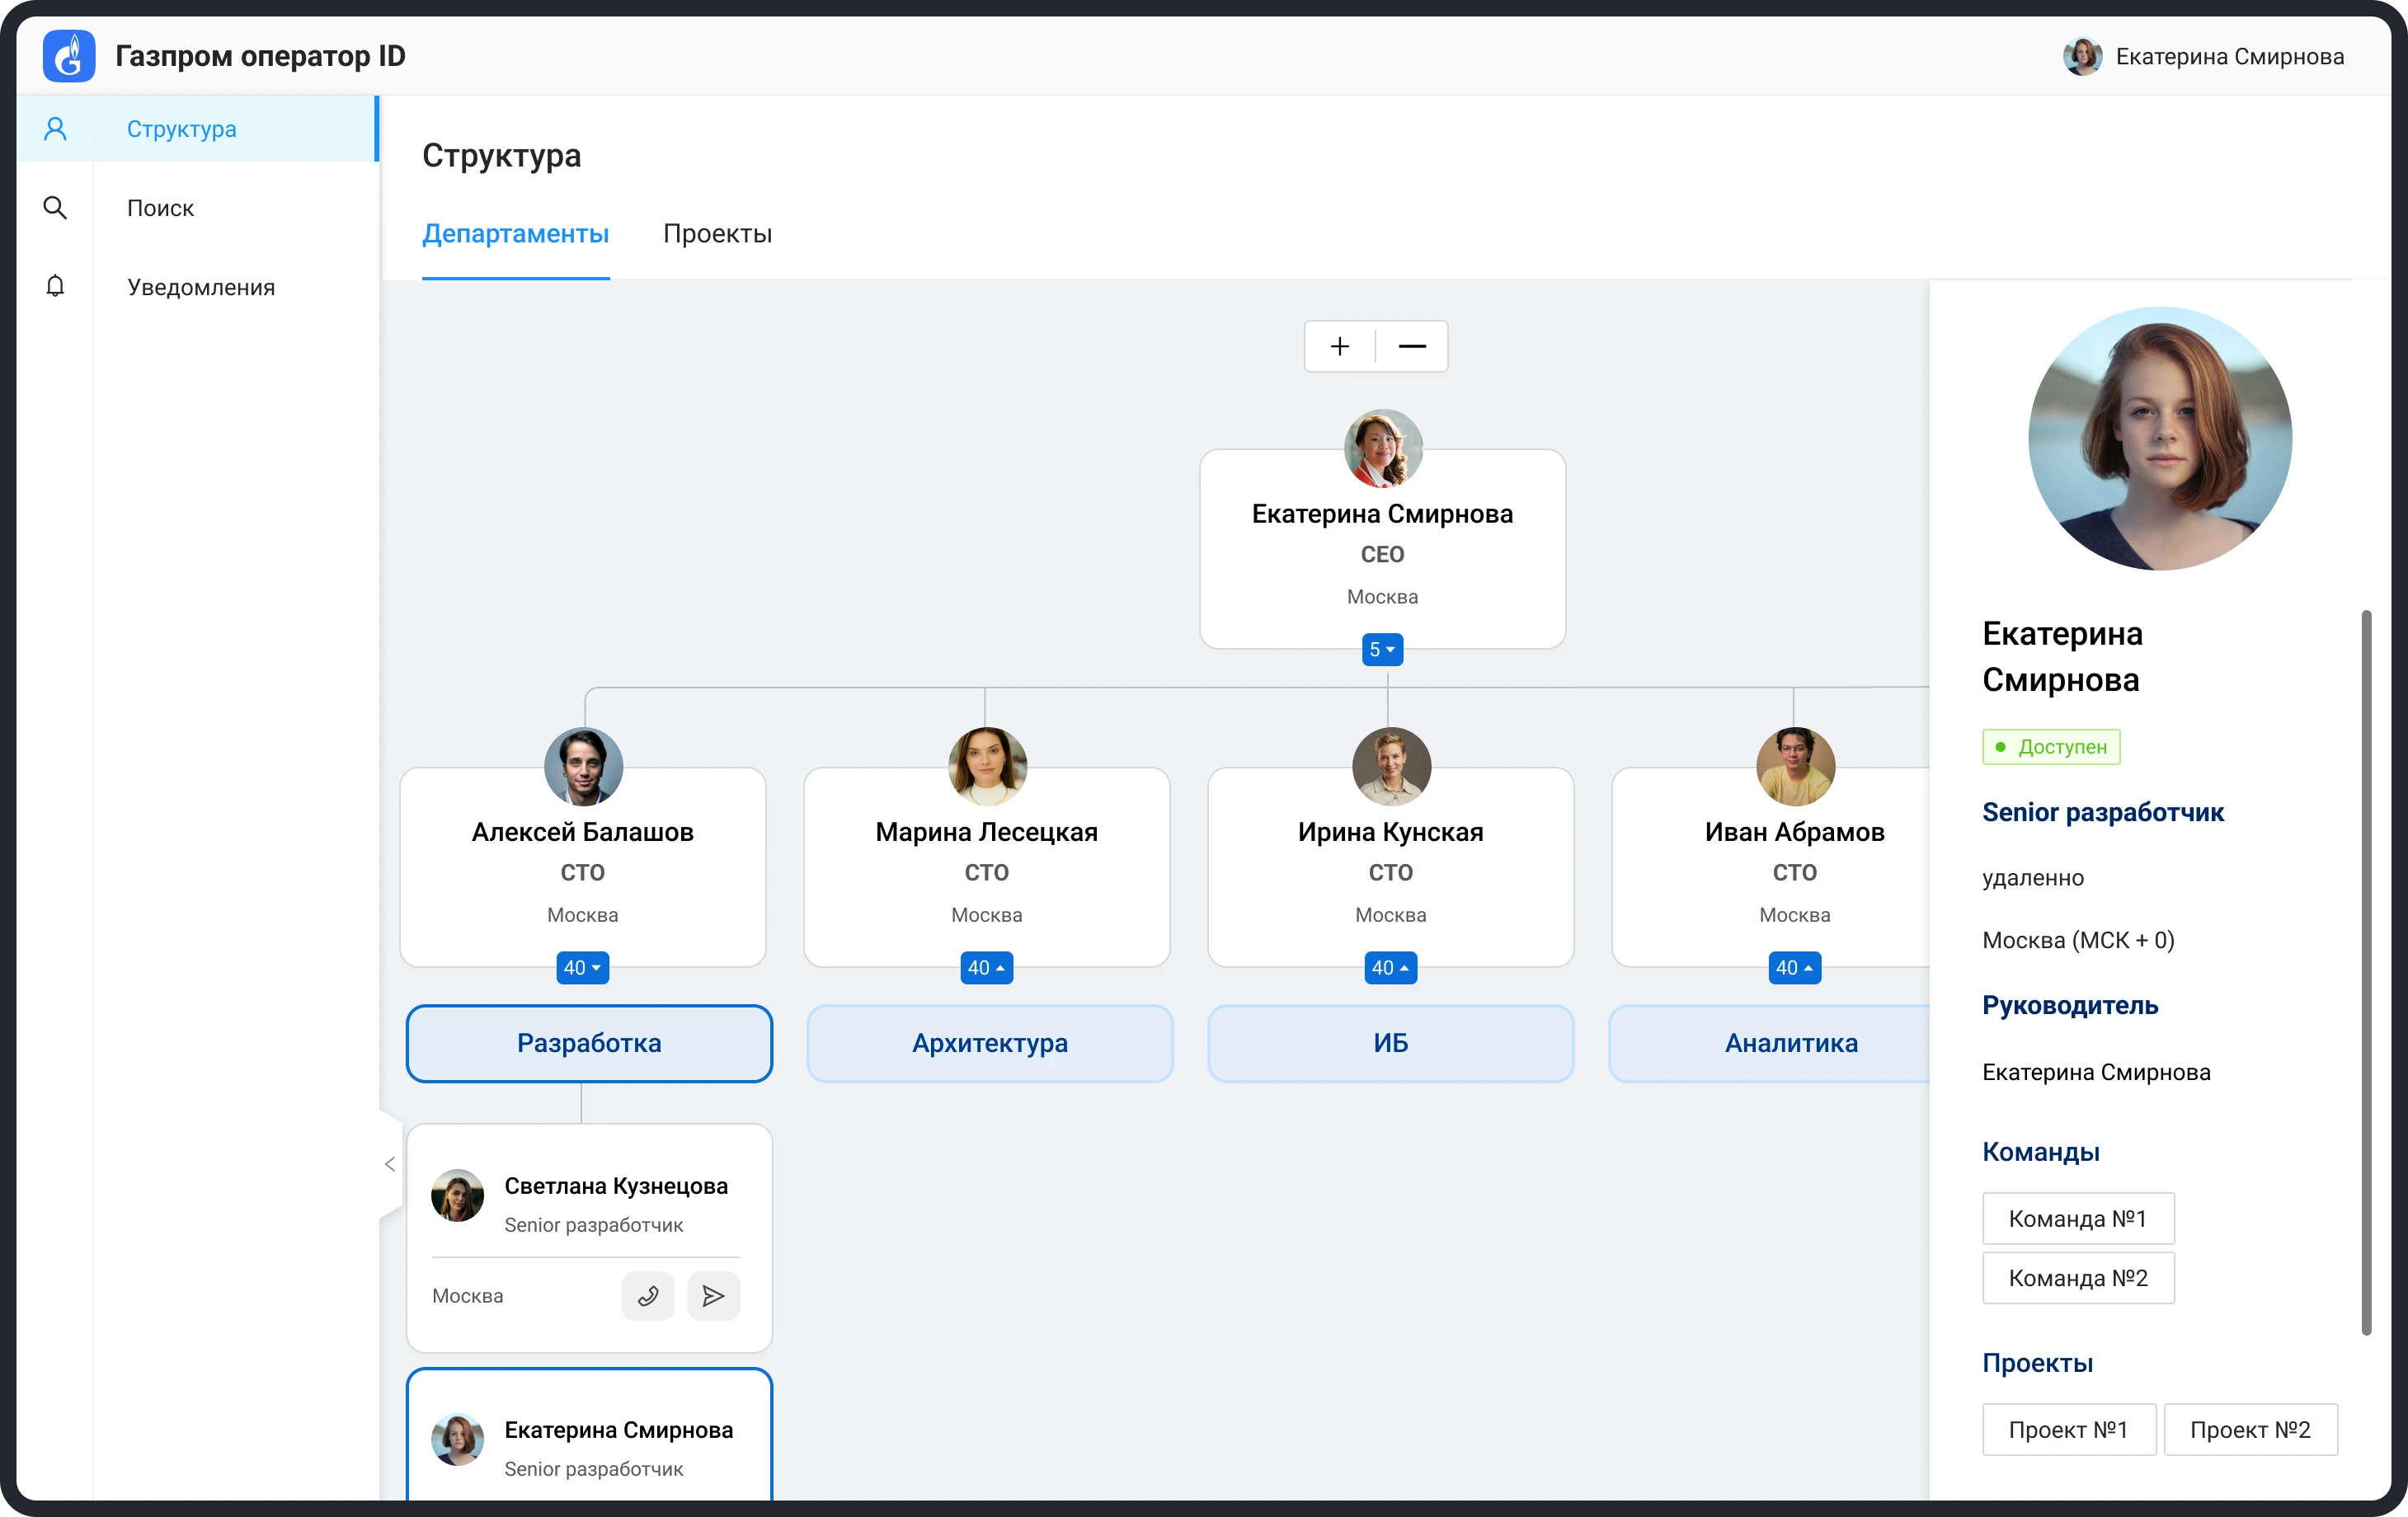2408x1517 pixels.
Task: Open Поиск in the sidebar menu
Action: (x=160, y=208)
